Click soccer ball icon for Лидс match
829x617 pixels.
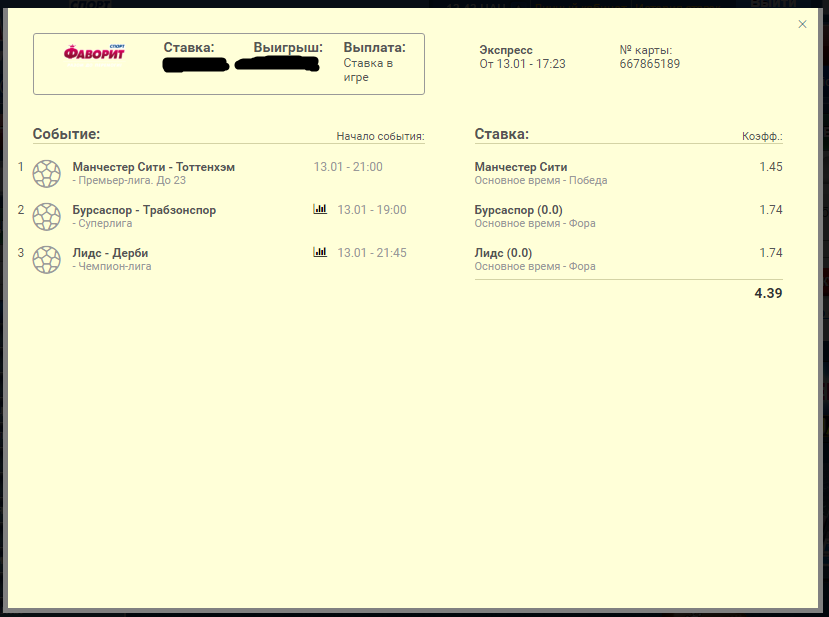point(47,260)
